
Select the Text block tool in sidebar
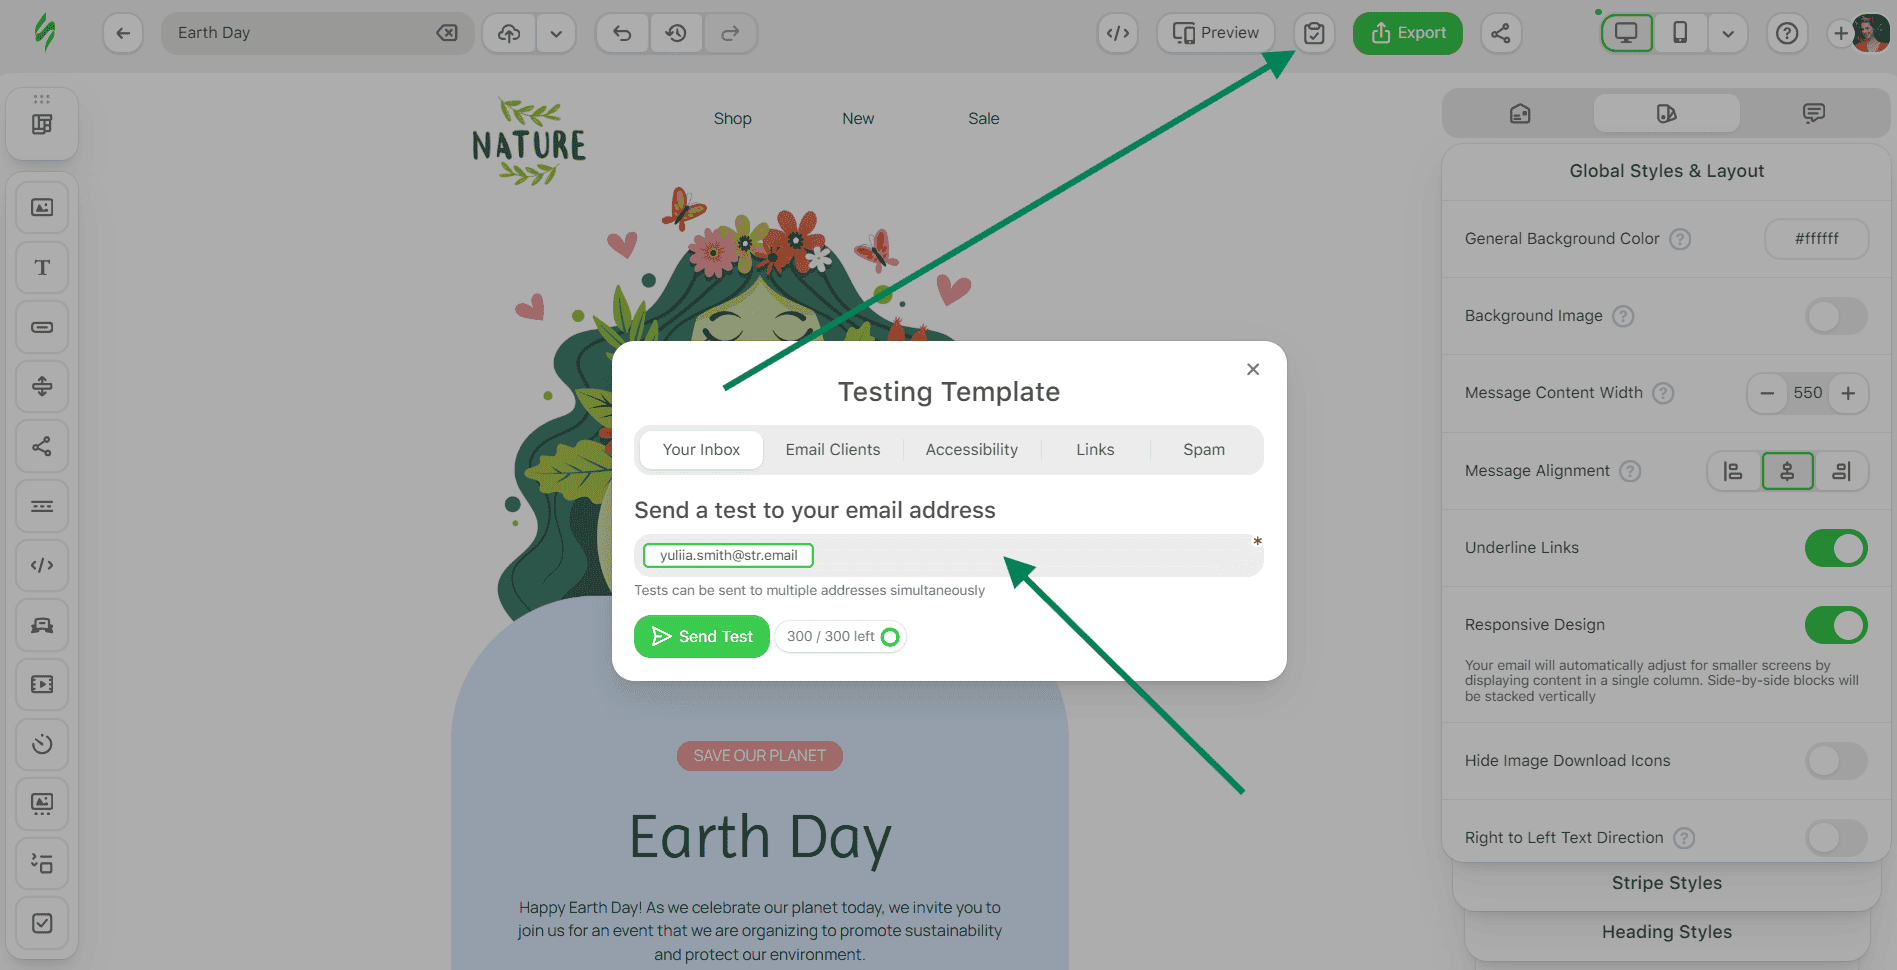click(42, 267)
